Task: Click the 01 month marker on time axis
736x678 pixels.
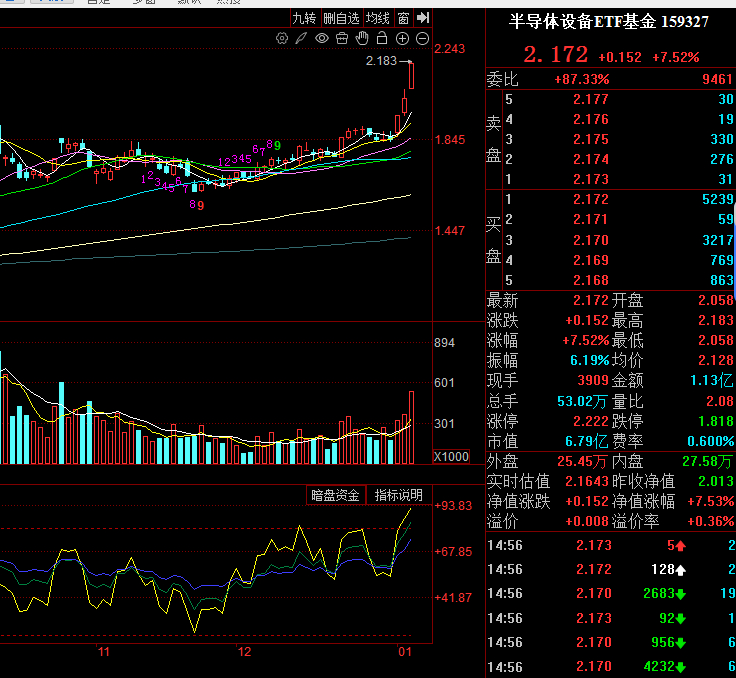Action: (405, 652)
